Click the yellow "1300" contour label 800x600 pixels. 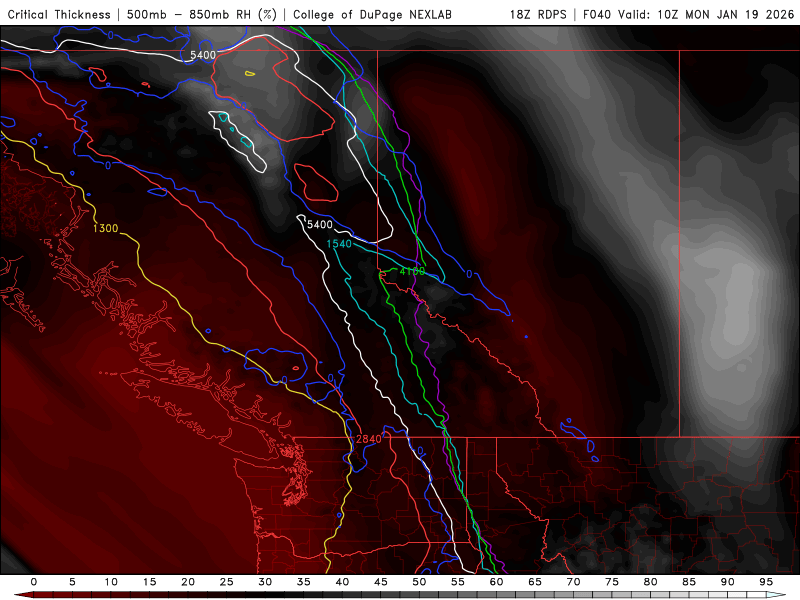[106, 228]
